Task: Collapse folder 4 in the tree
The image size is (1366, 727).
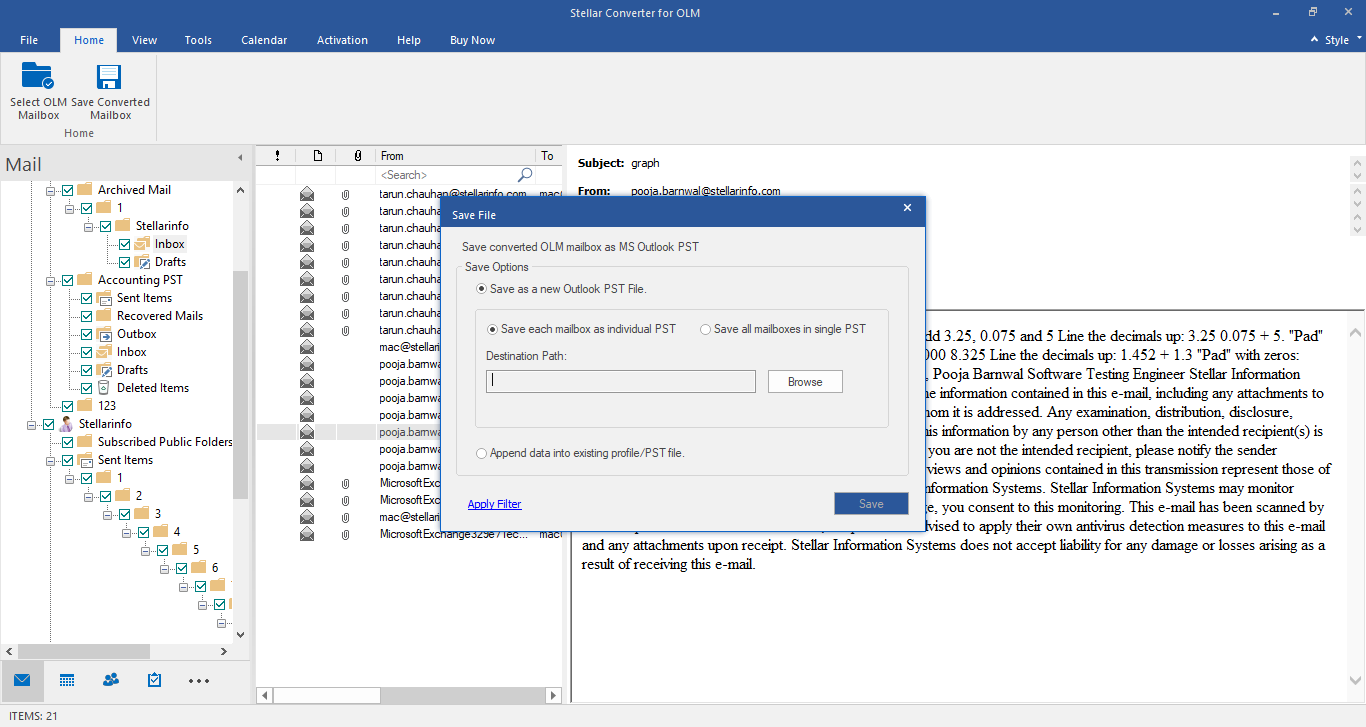Action: tap(127, 532)
